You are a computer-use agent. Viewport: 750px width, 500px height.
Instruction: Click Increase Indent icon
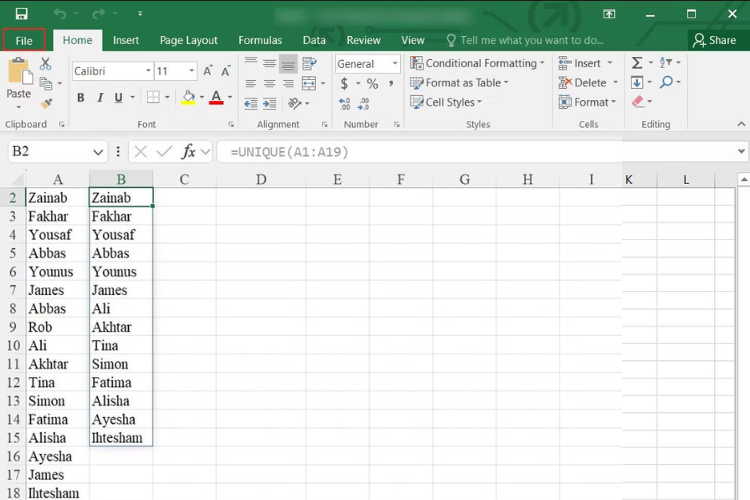(x=269, y=103)
